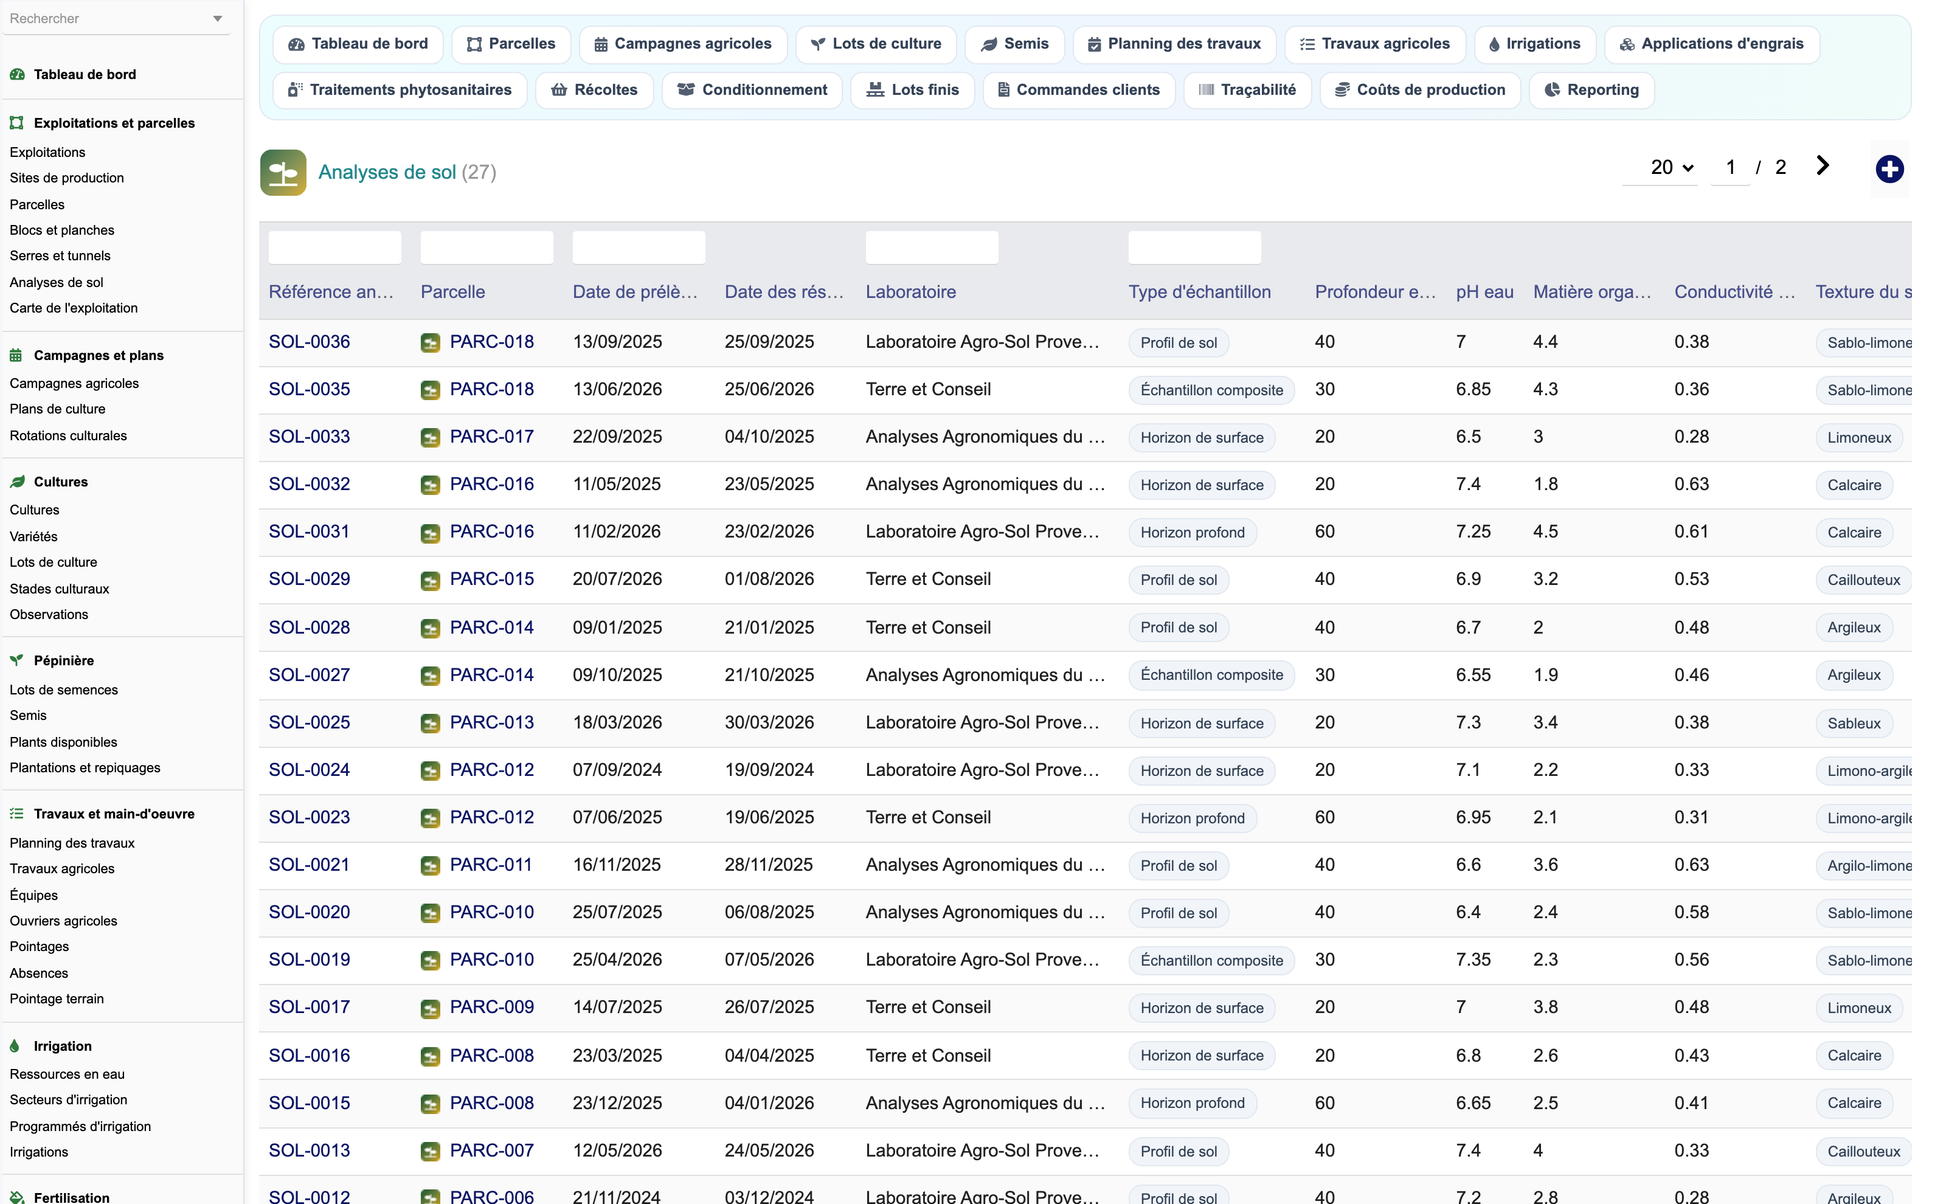Open Ouvriers agricoles in sidebar
The height and width of the screenshot is (1204, 1946).
[63, 921]
